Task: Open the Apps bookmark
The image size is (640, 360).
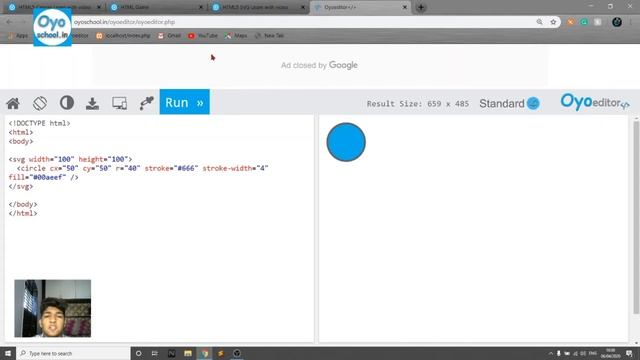Action: coord(18,36)
